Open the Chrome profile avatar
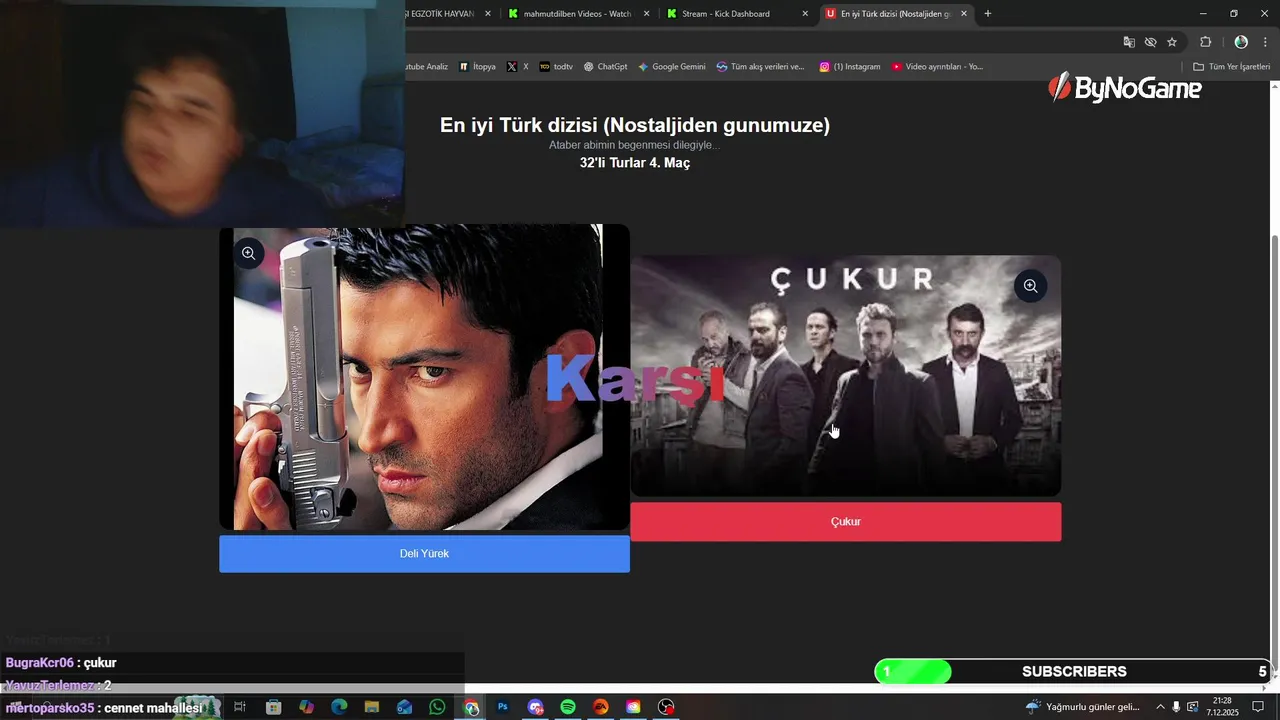1280x720 pixels. coord(1241,42)
